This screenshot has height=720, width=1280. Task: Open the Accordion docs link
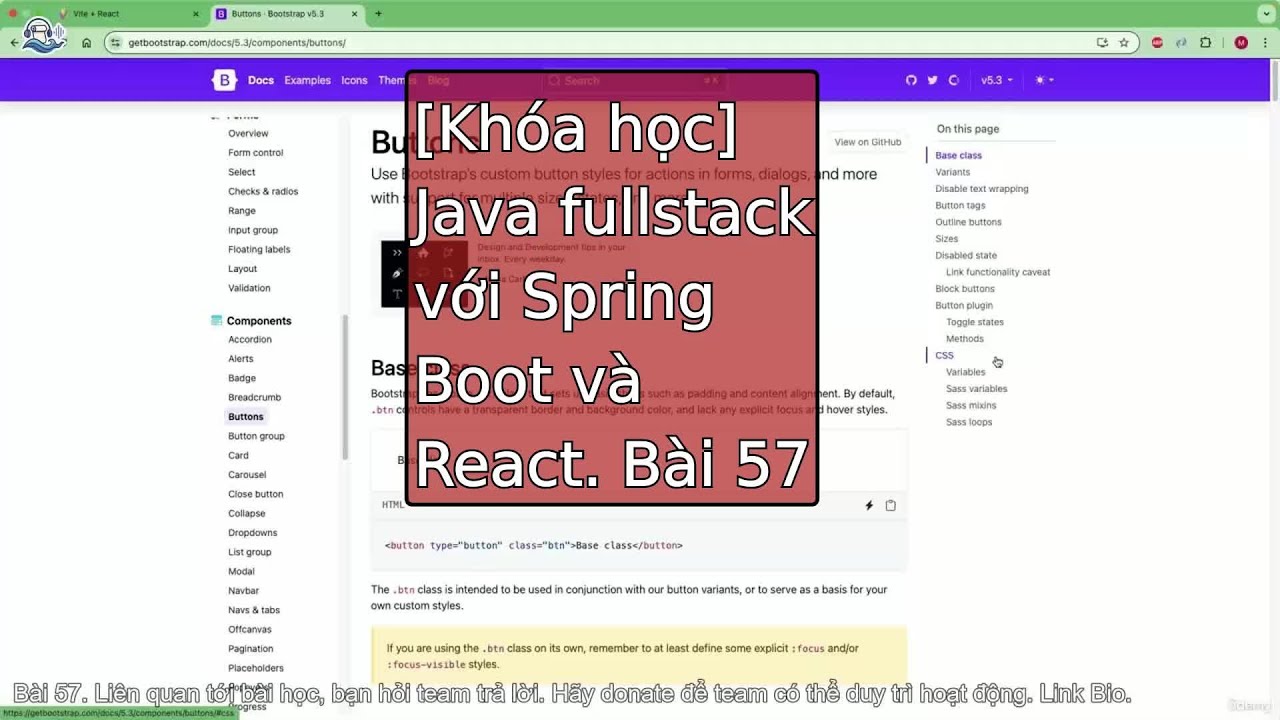coord(250,340)
